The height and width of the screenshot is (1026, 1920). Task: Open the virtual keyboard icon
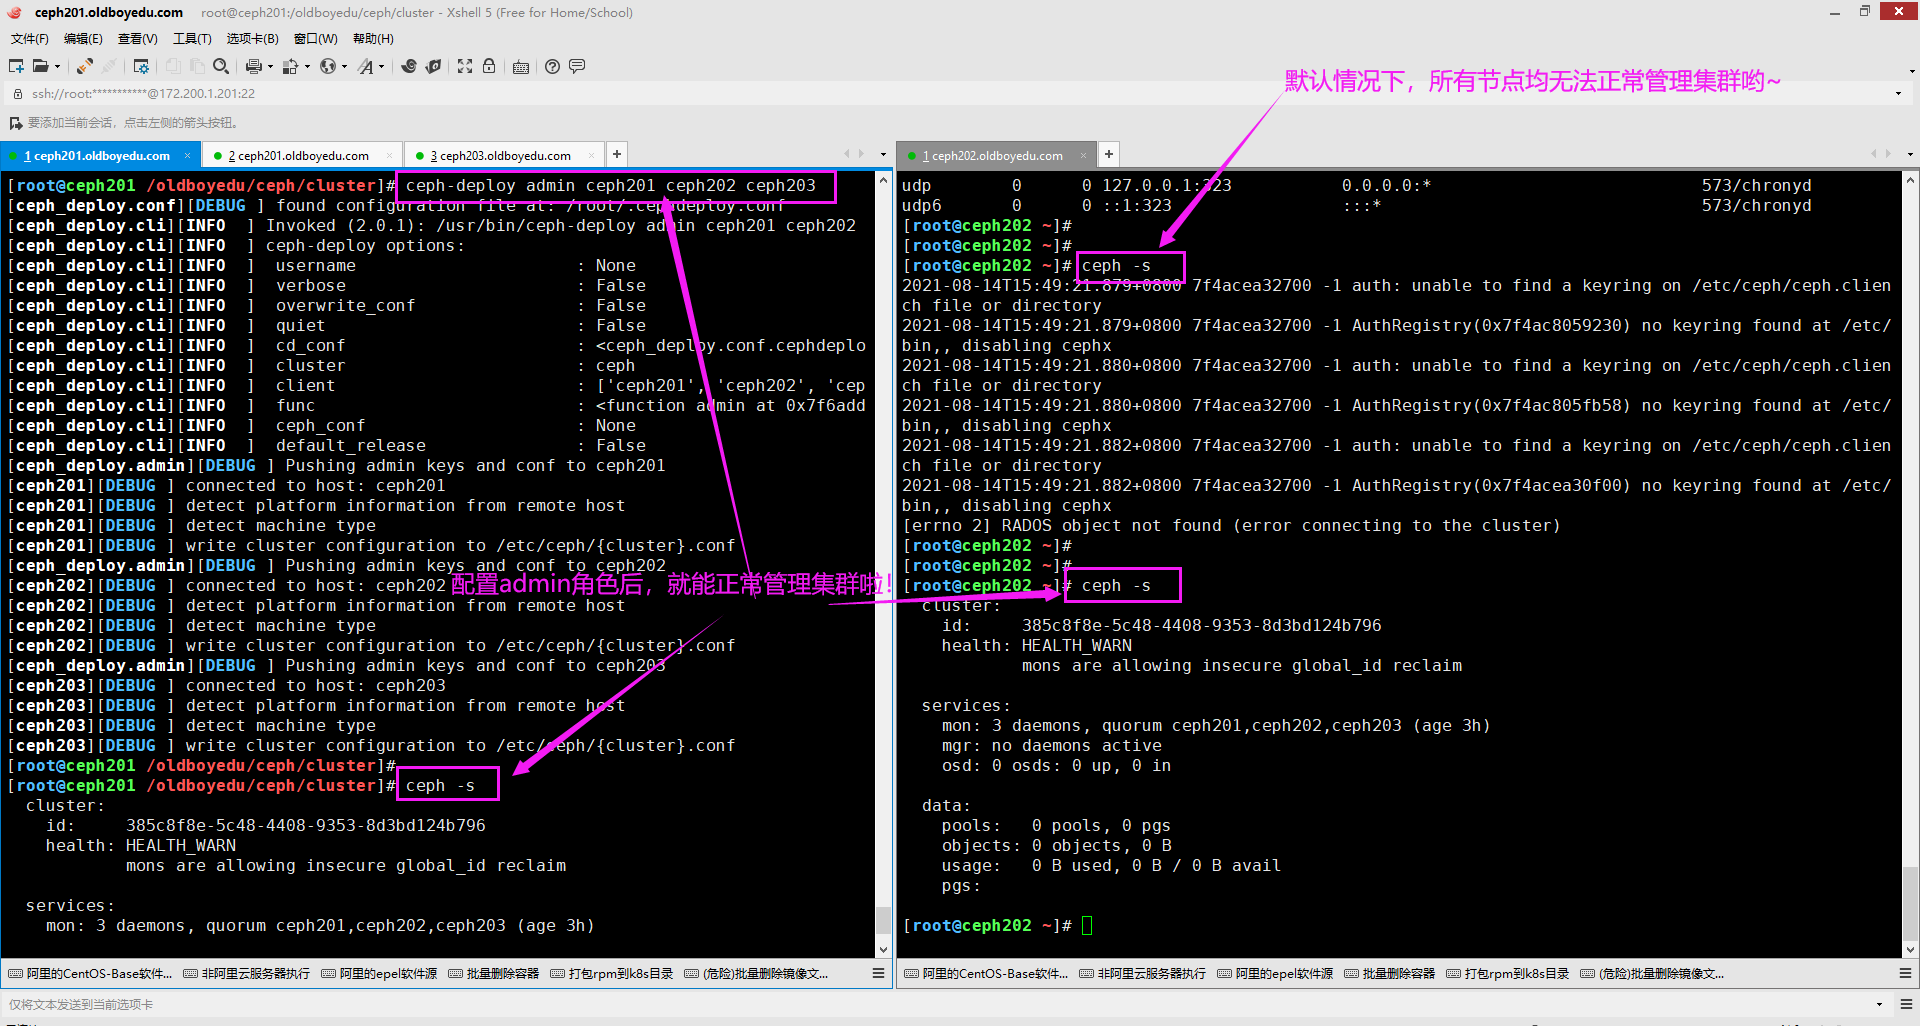[x=520, y=67]
